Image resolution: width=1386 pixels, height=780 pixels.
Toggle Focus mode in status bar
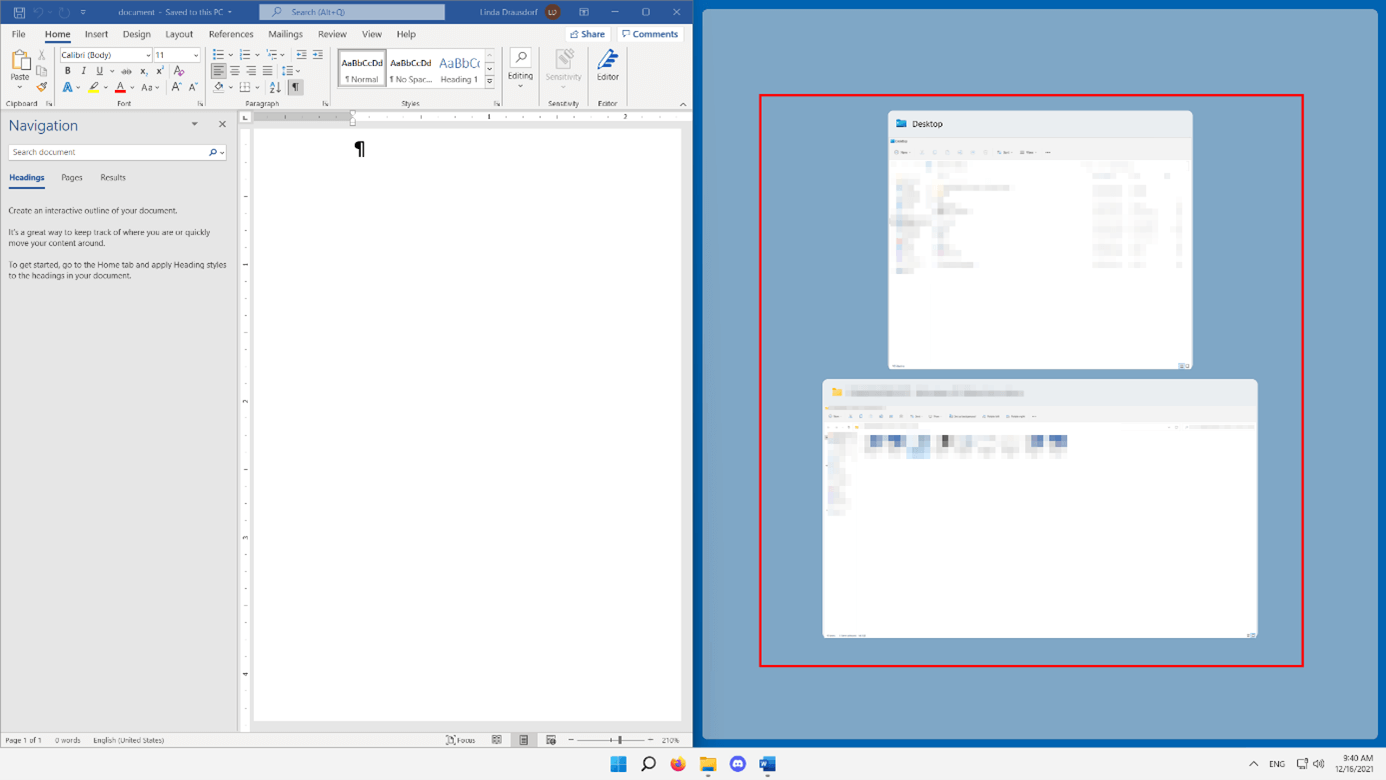tap(460, 740)
